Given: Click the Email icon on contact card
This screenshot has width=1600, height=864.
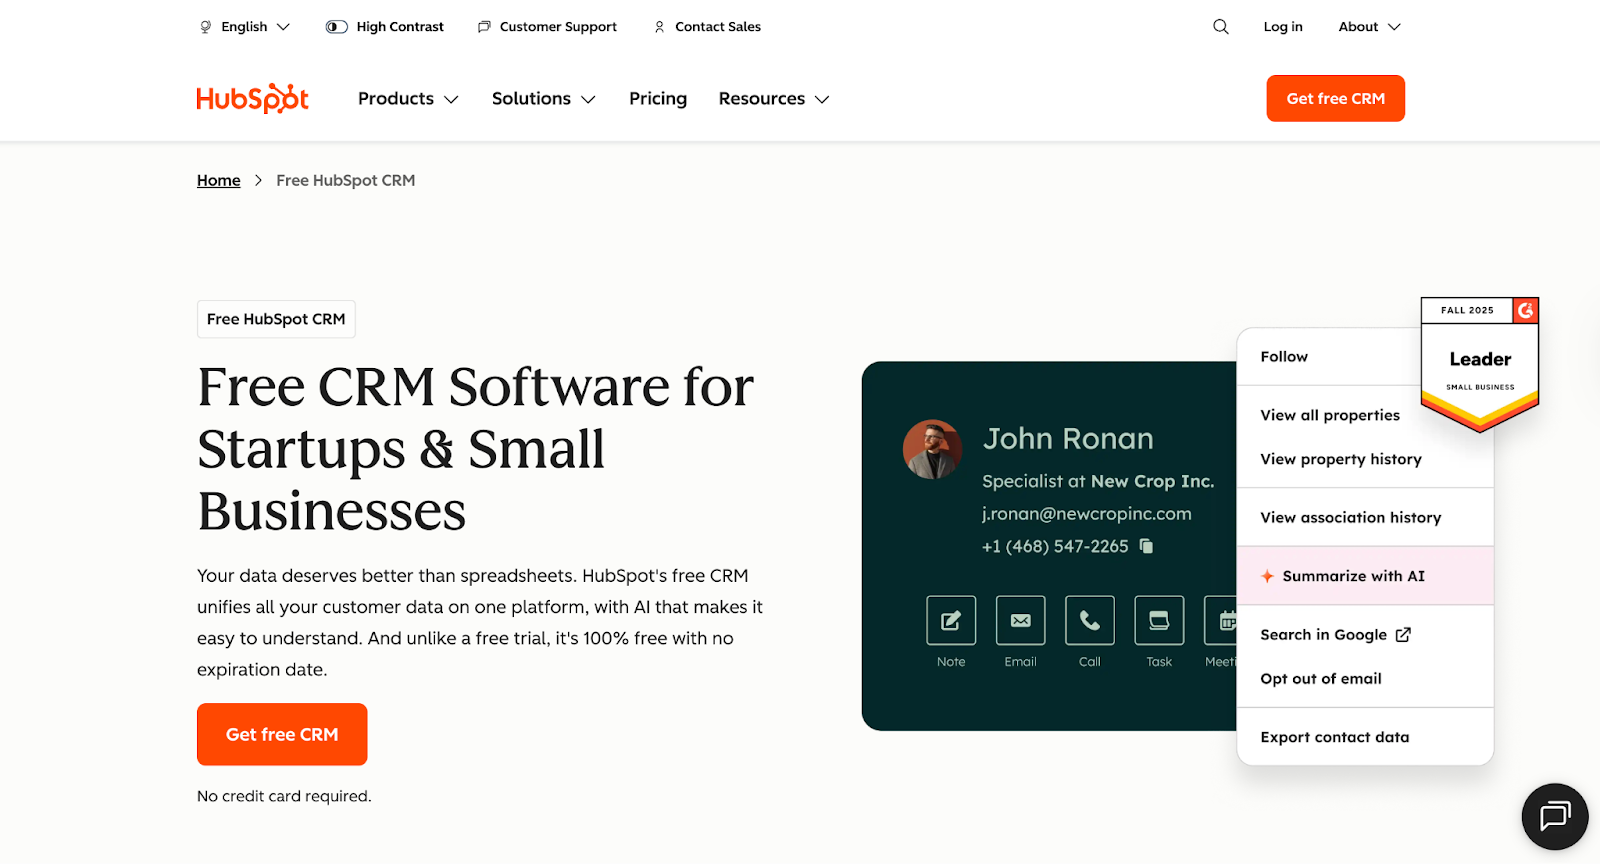Looking at the screenshot, I should (1020, 621).
